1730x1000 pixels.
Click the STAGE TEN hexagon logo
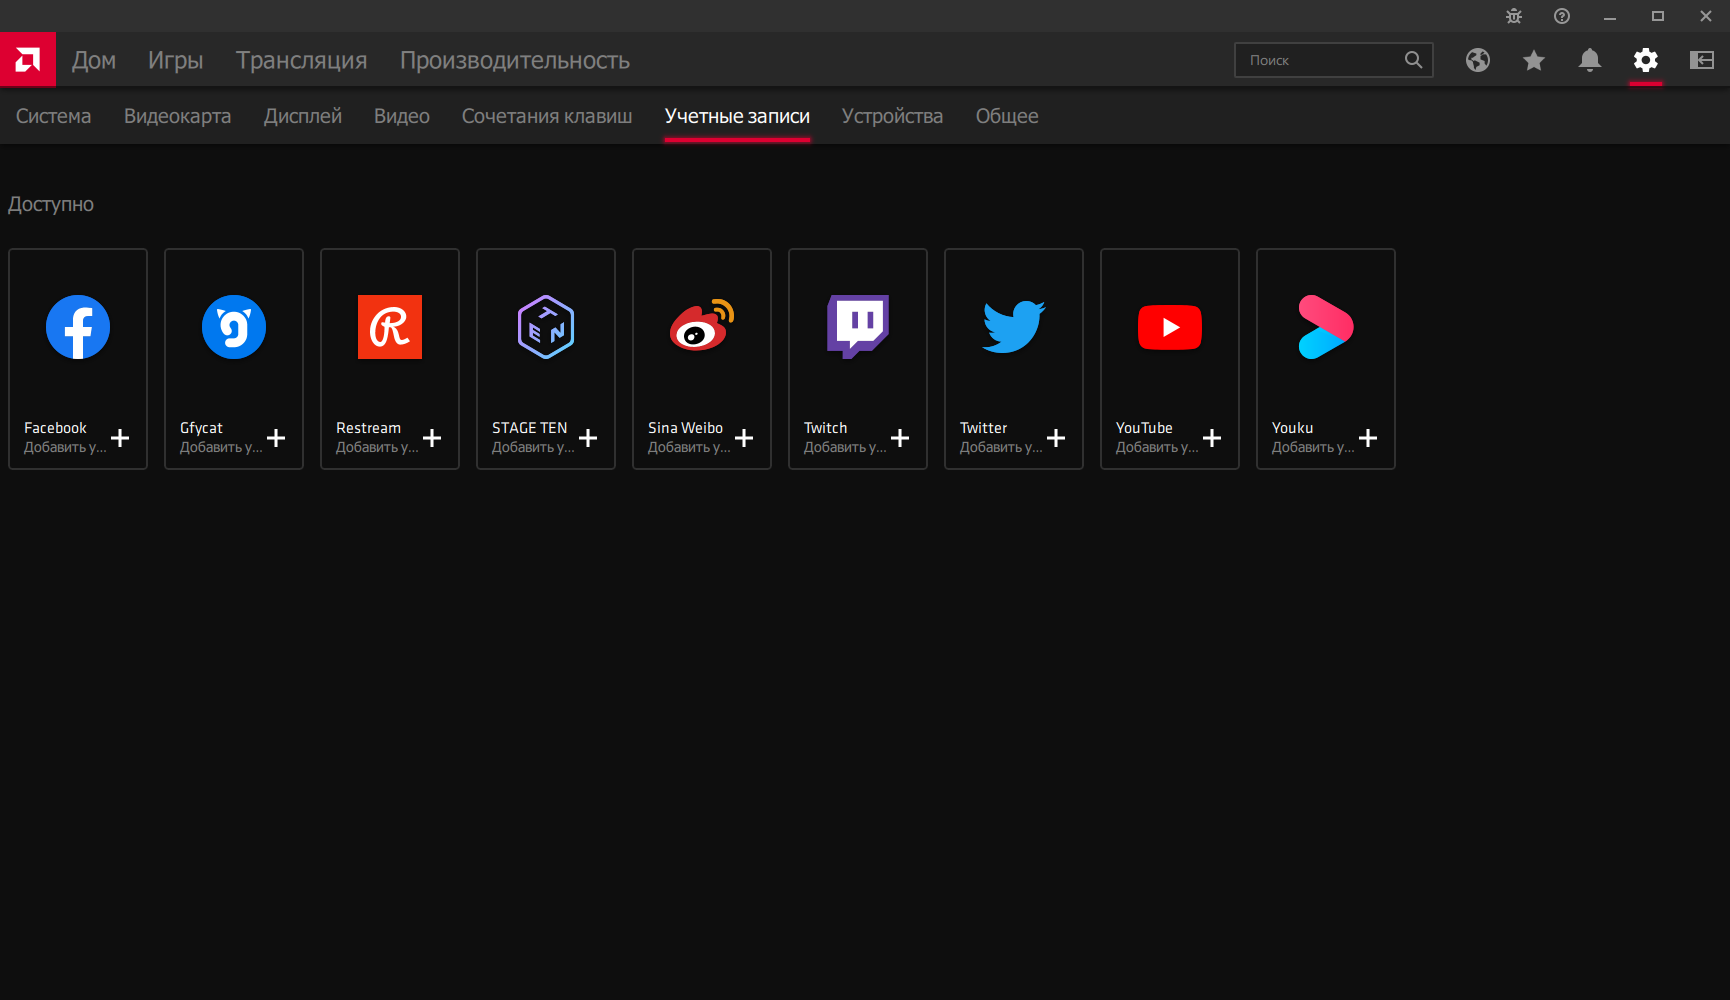546,327
